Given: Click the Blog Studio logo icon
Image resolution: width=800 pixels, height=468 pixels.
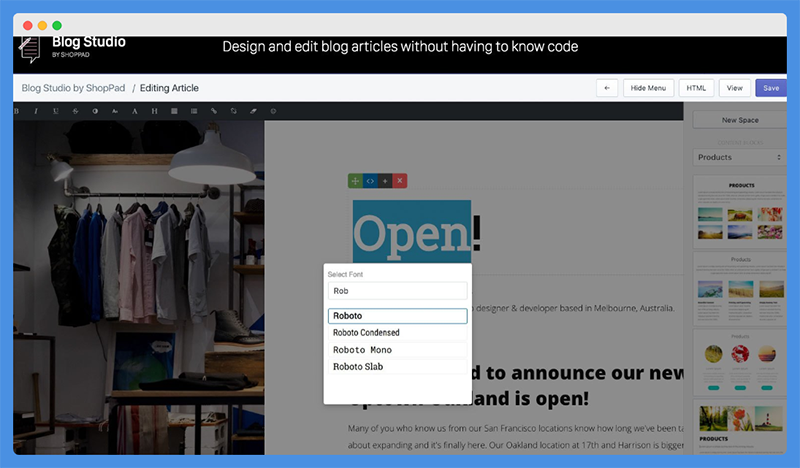Looking at the screenshot, I should pyautogui.click(x=30, y=50).
